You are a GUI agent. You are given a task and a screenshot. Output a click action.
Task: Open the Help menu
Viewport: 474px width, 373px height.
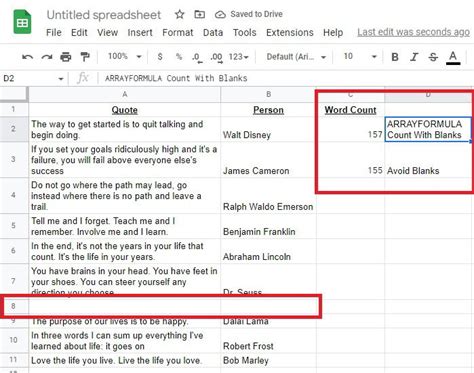(x=333, y=33)
